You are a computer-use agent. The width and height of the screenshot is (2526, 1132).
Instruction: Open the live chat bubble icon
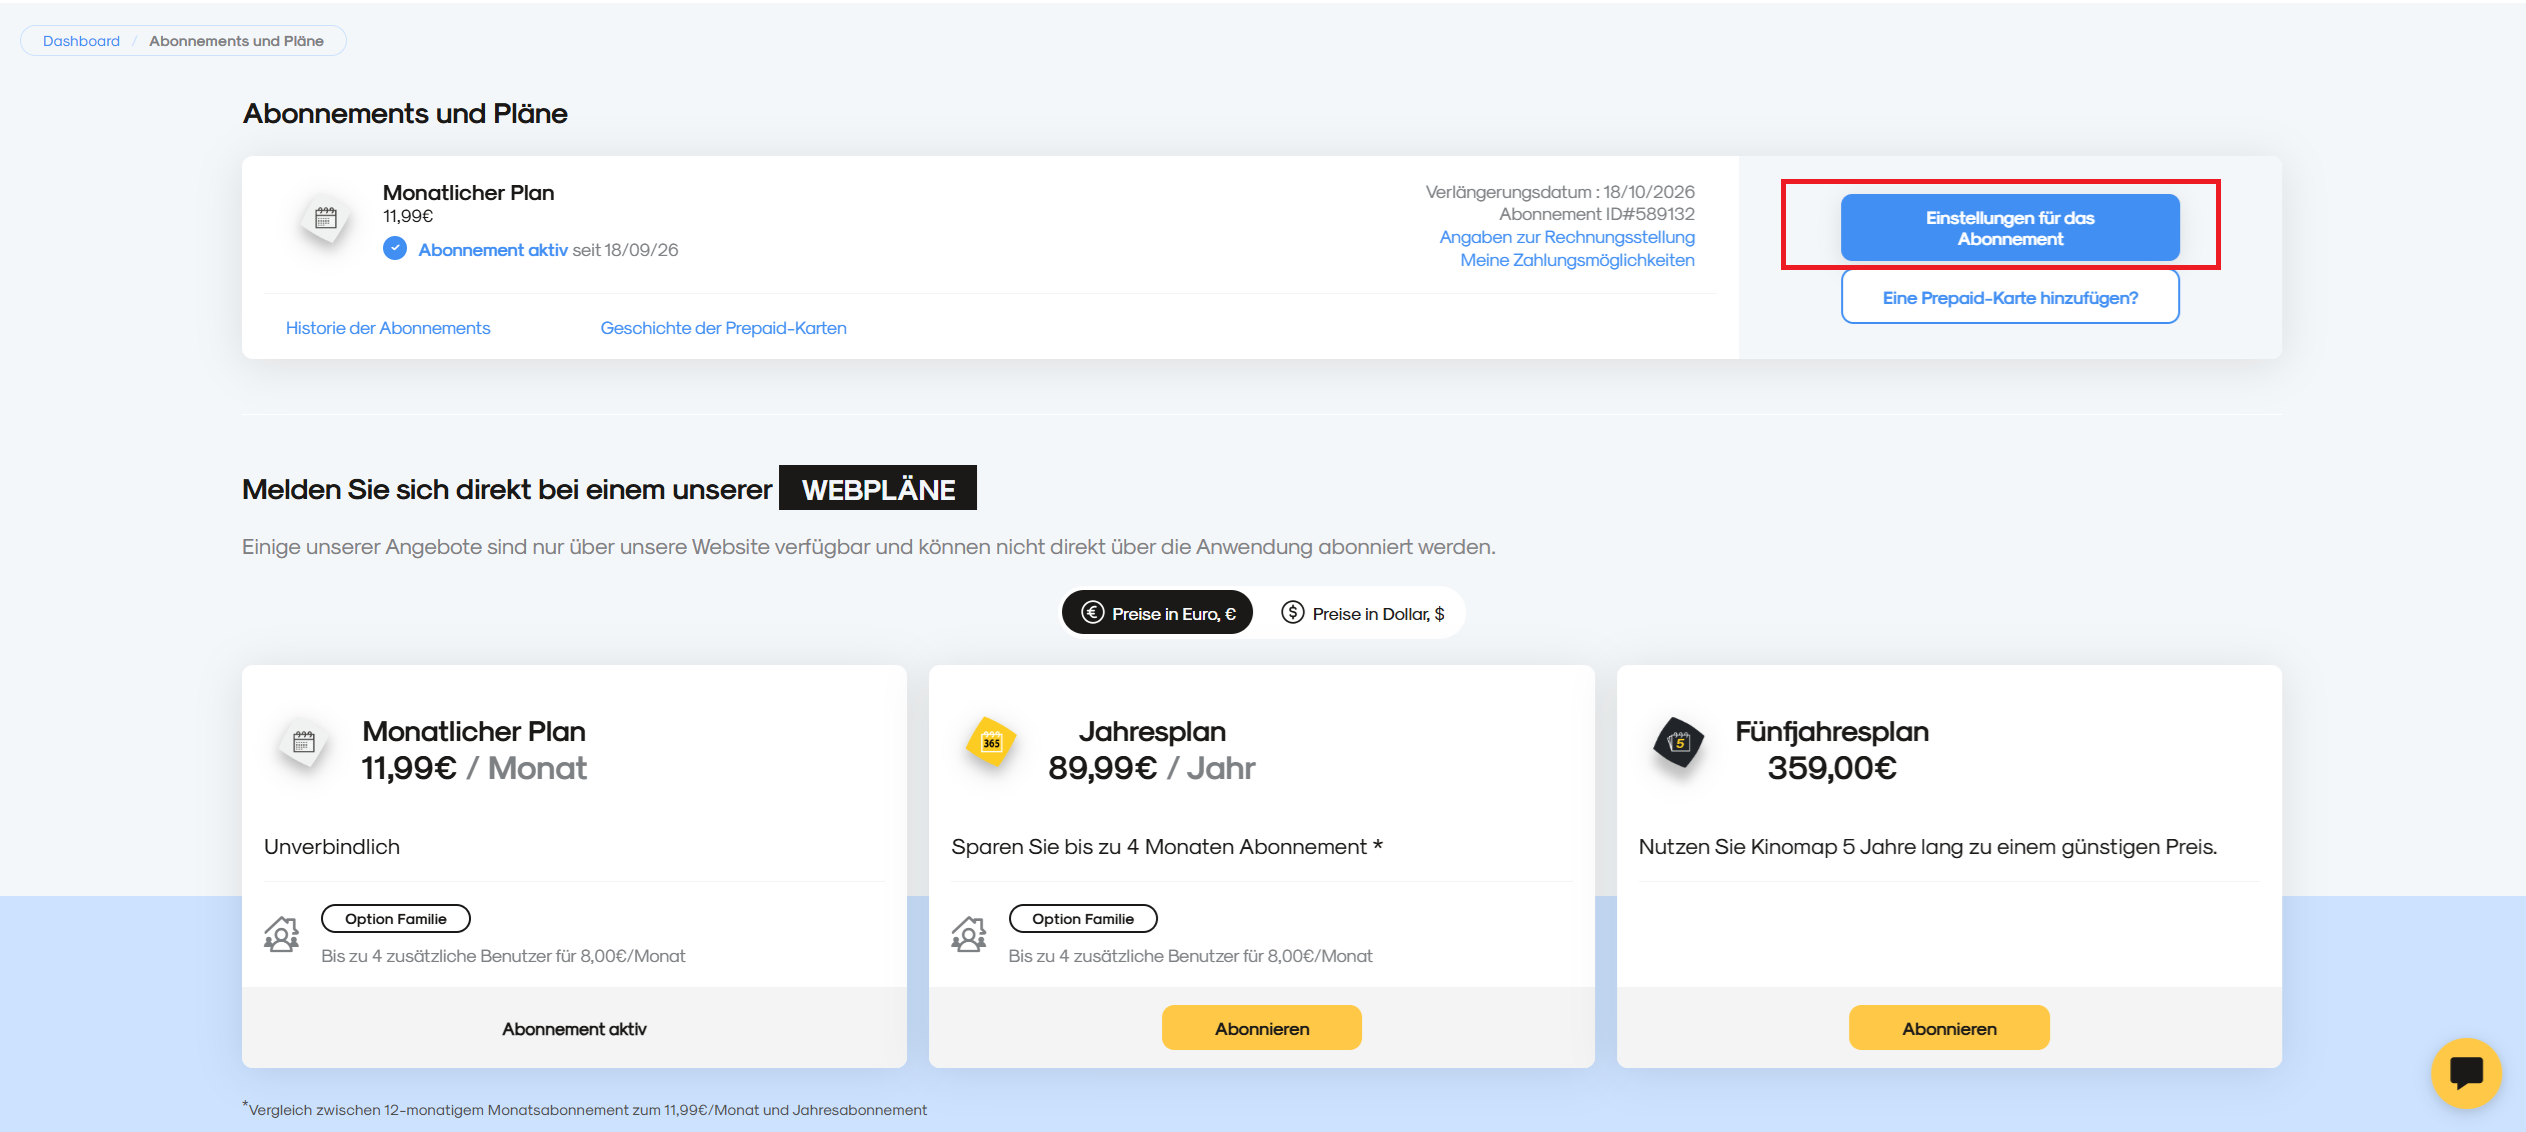[2466, 1073]
